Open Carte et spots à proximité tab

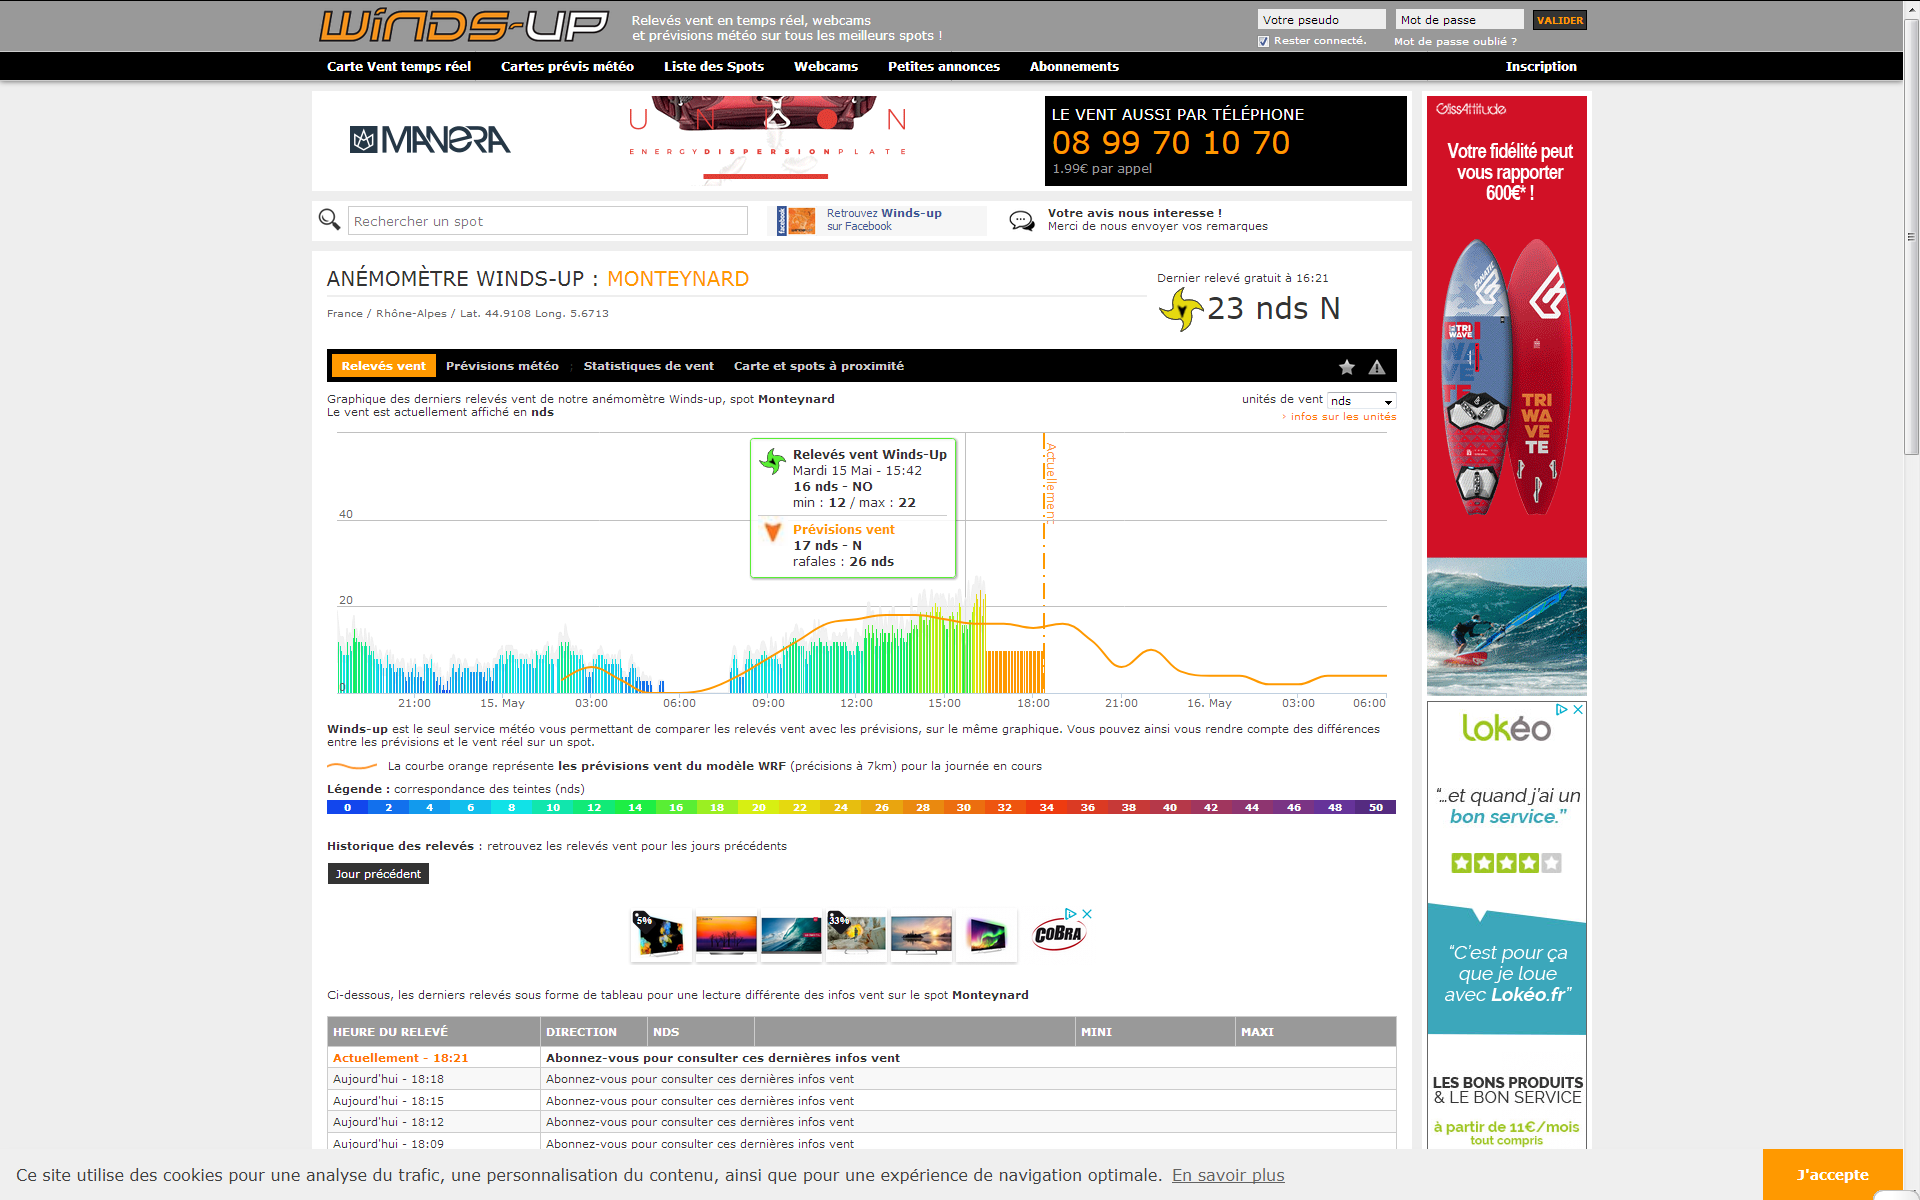click(819, 366)
